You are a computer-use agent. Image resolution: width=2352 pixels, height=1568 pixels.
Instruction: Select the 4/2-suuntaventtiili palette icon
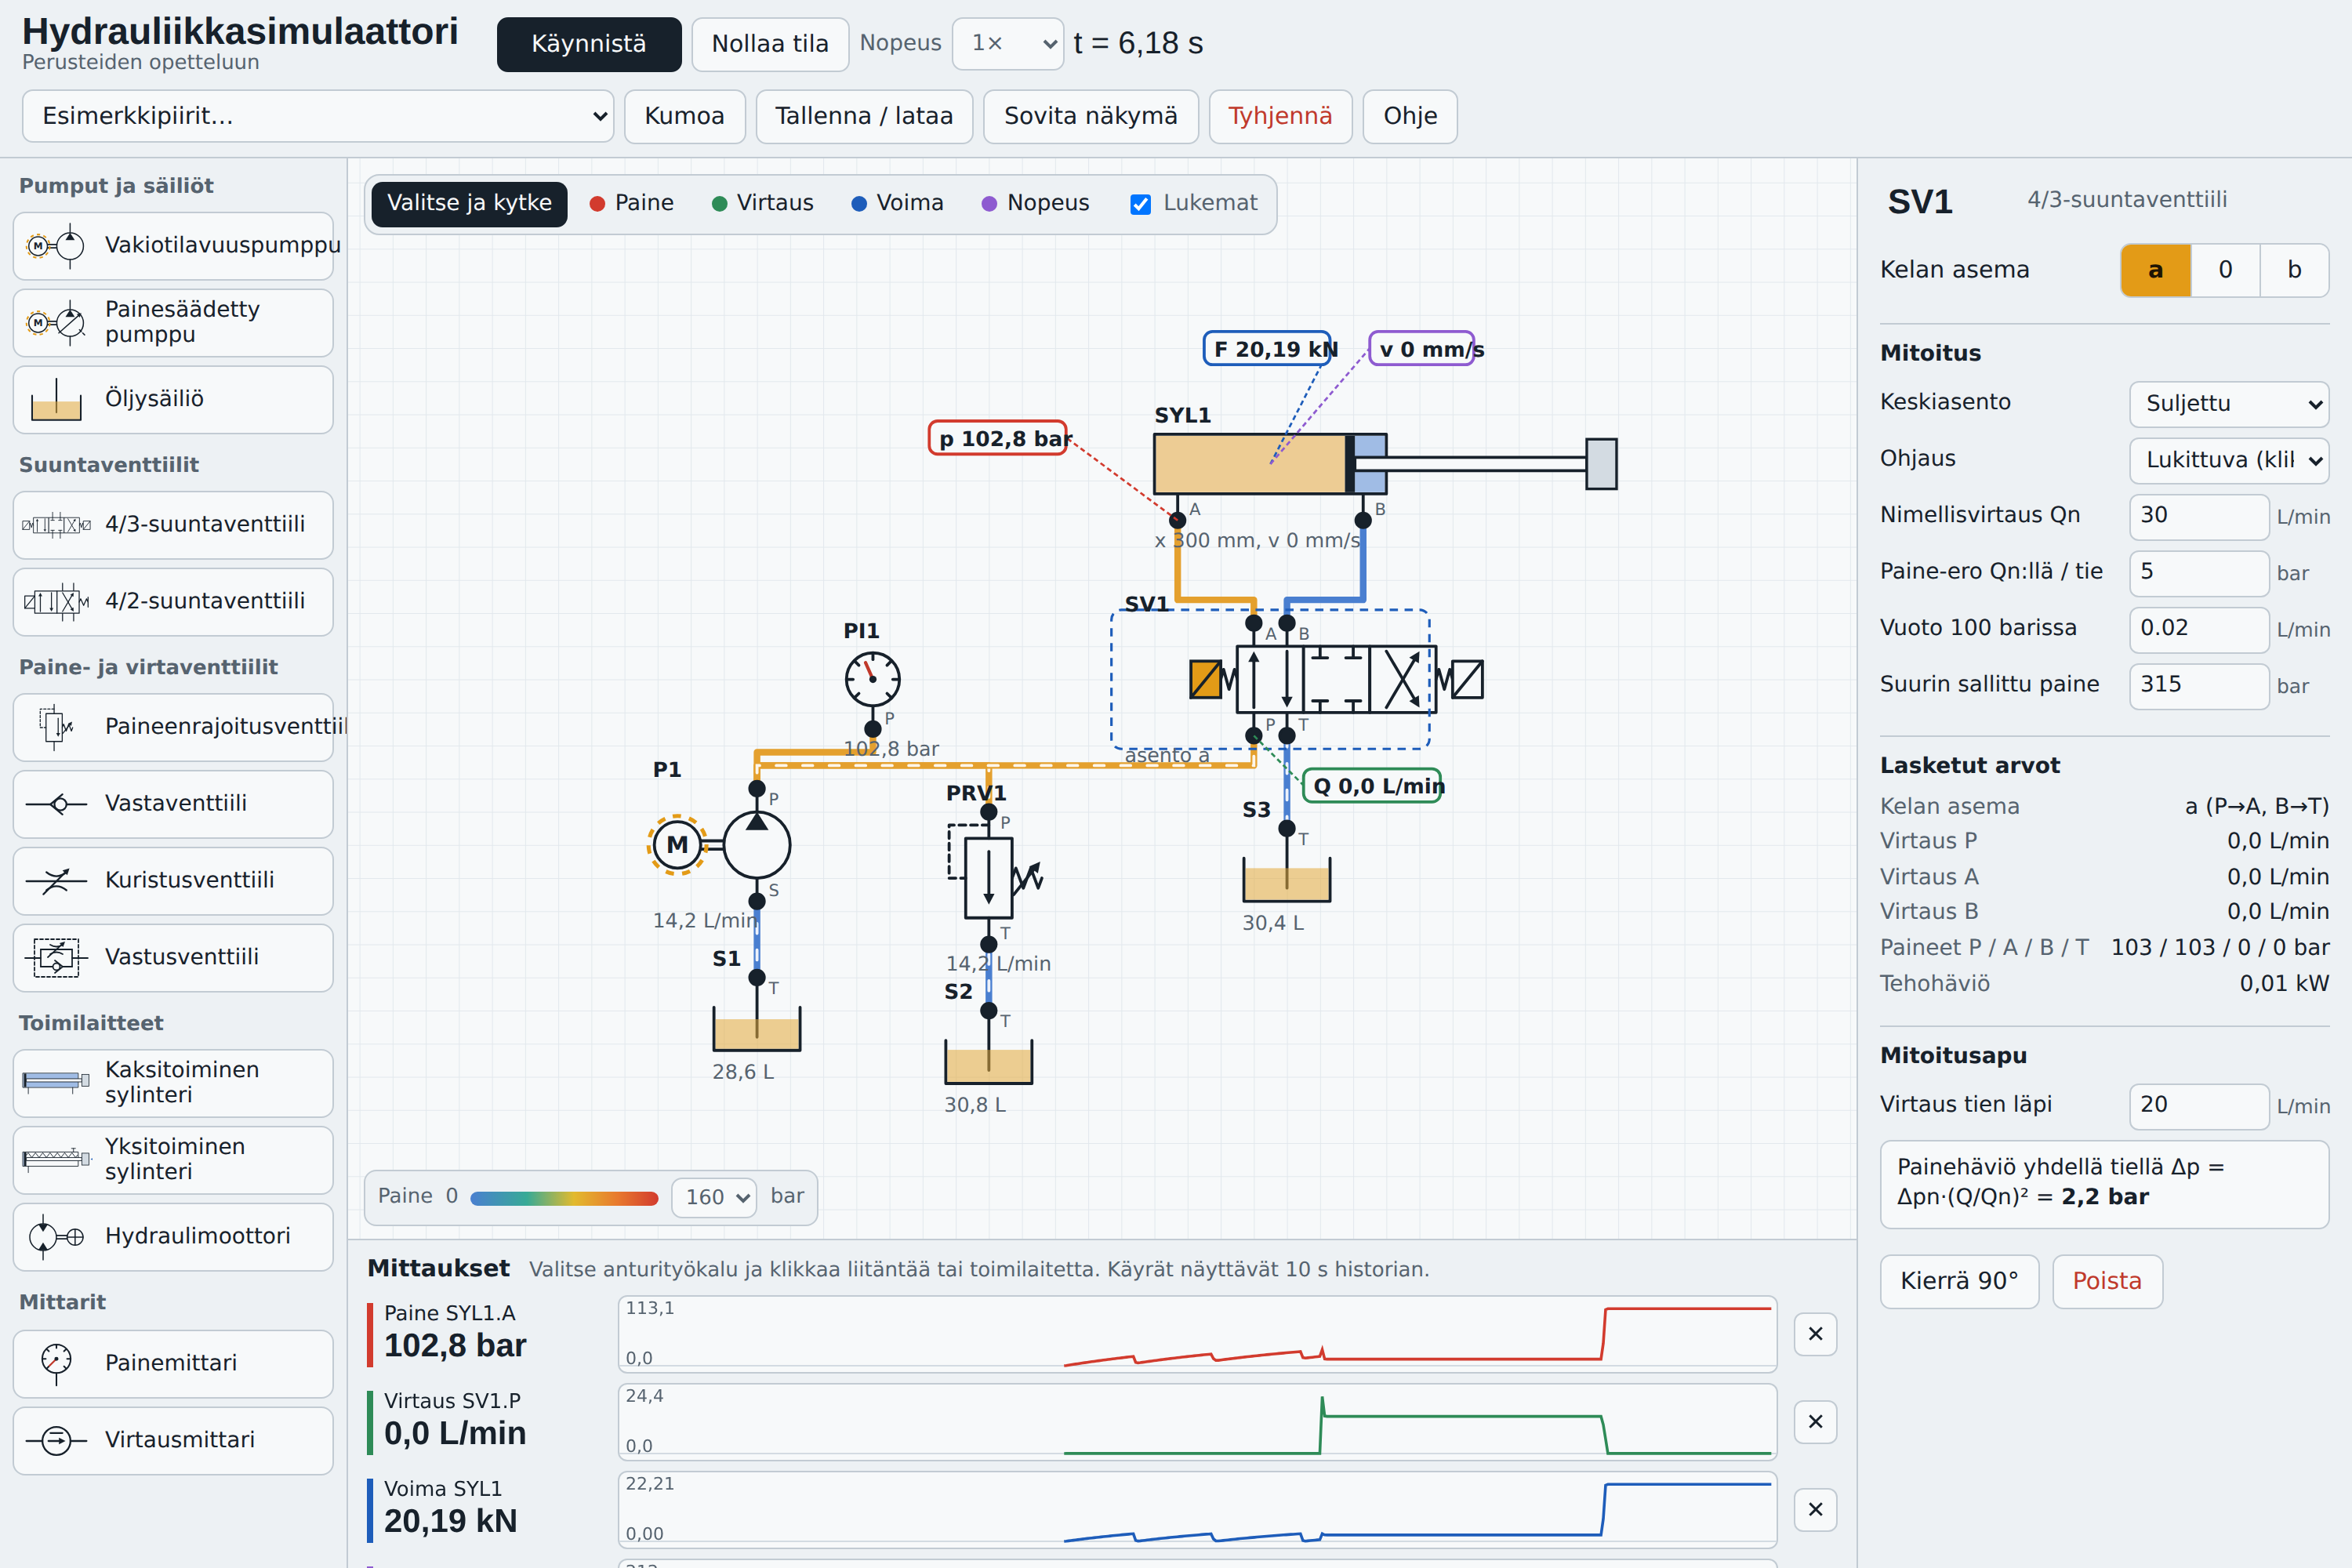[56, 601]
